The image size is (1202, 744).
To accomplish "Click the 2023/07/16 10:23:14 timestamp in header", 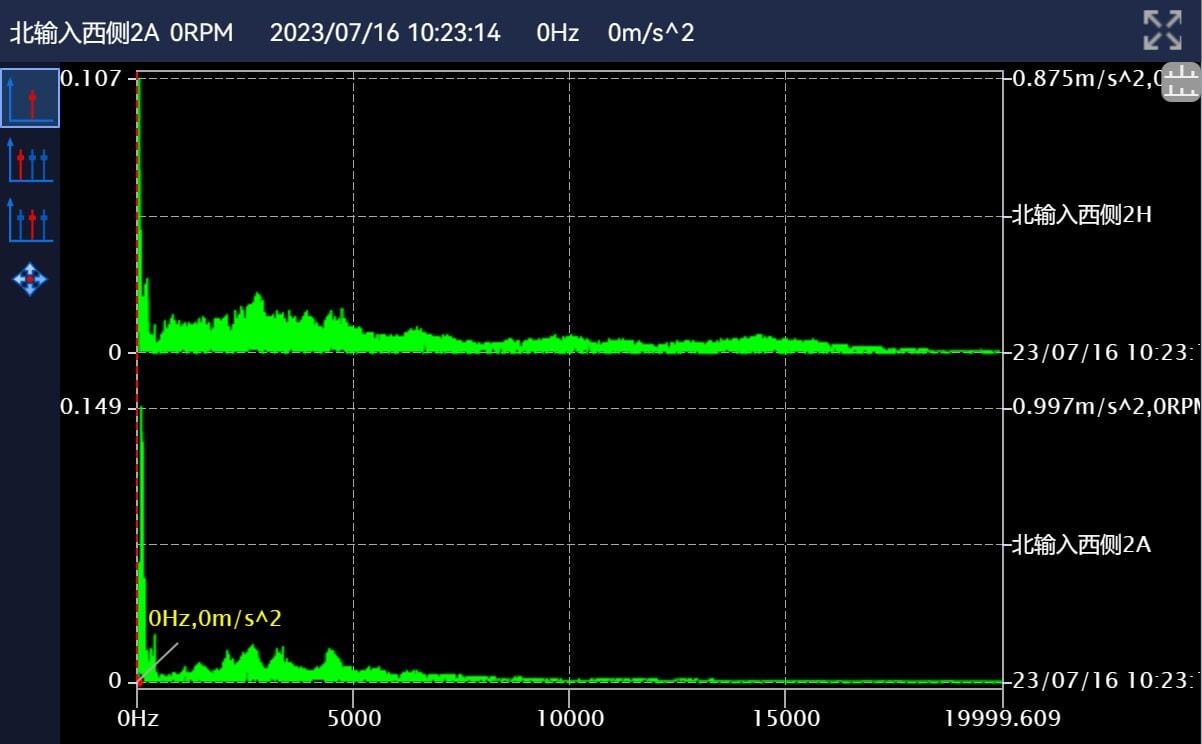I will [385, 32].
